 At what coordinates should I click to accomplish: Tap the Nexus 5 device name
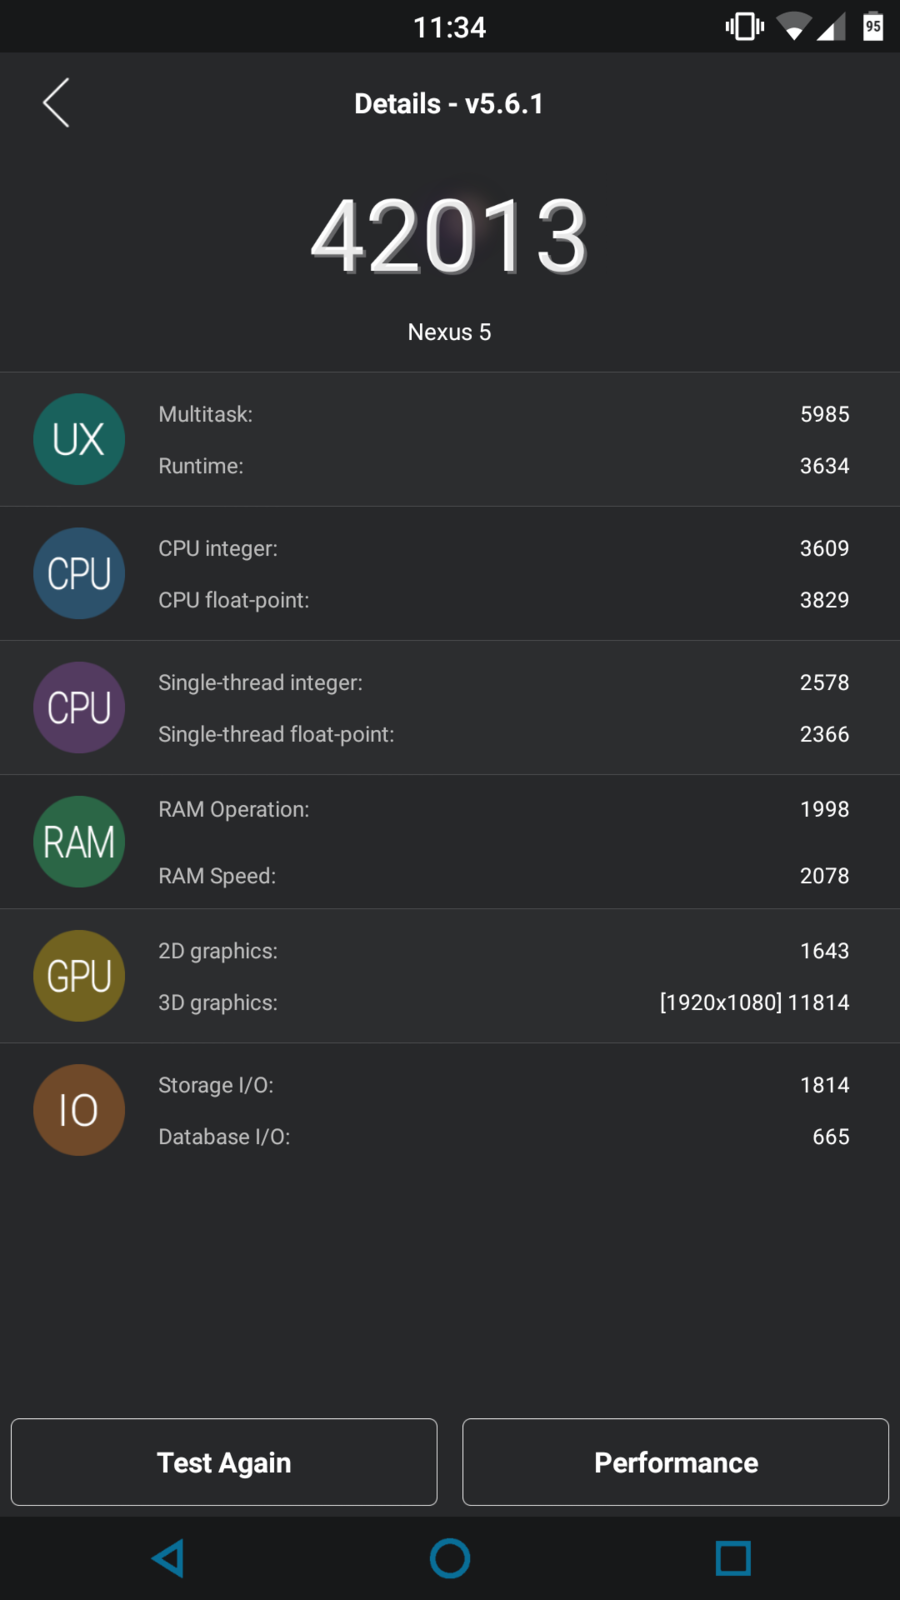(x=449, y=332)
